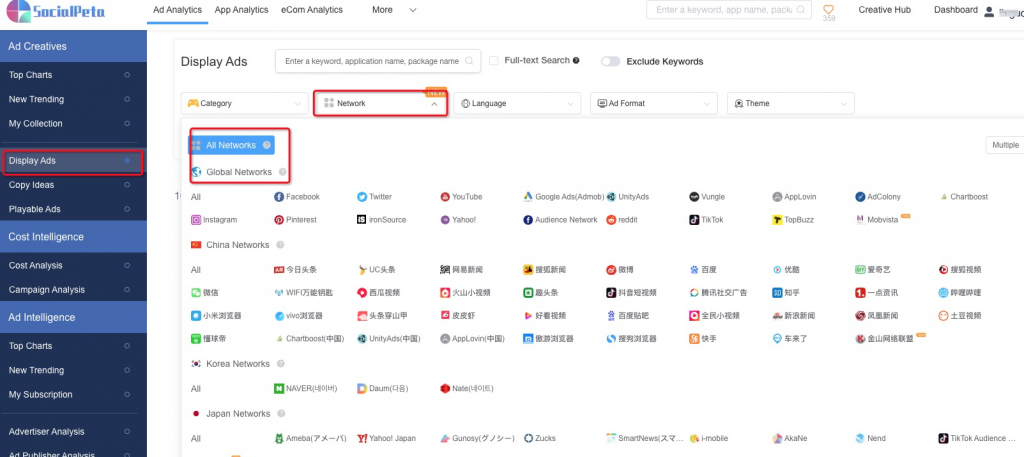Viewport: 1024px width, 457px height.
Task: Show help tooltip next to China Networks
Action: click(280, 245)
